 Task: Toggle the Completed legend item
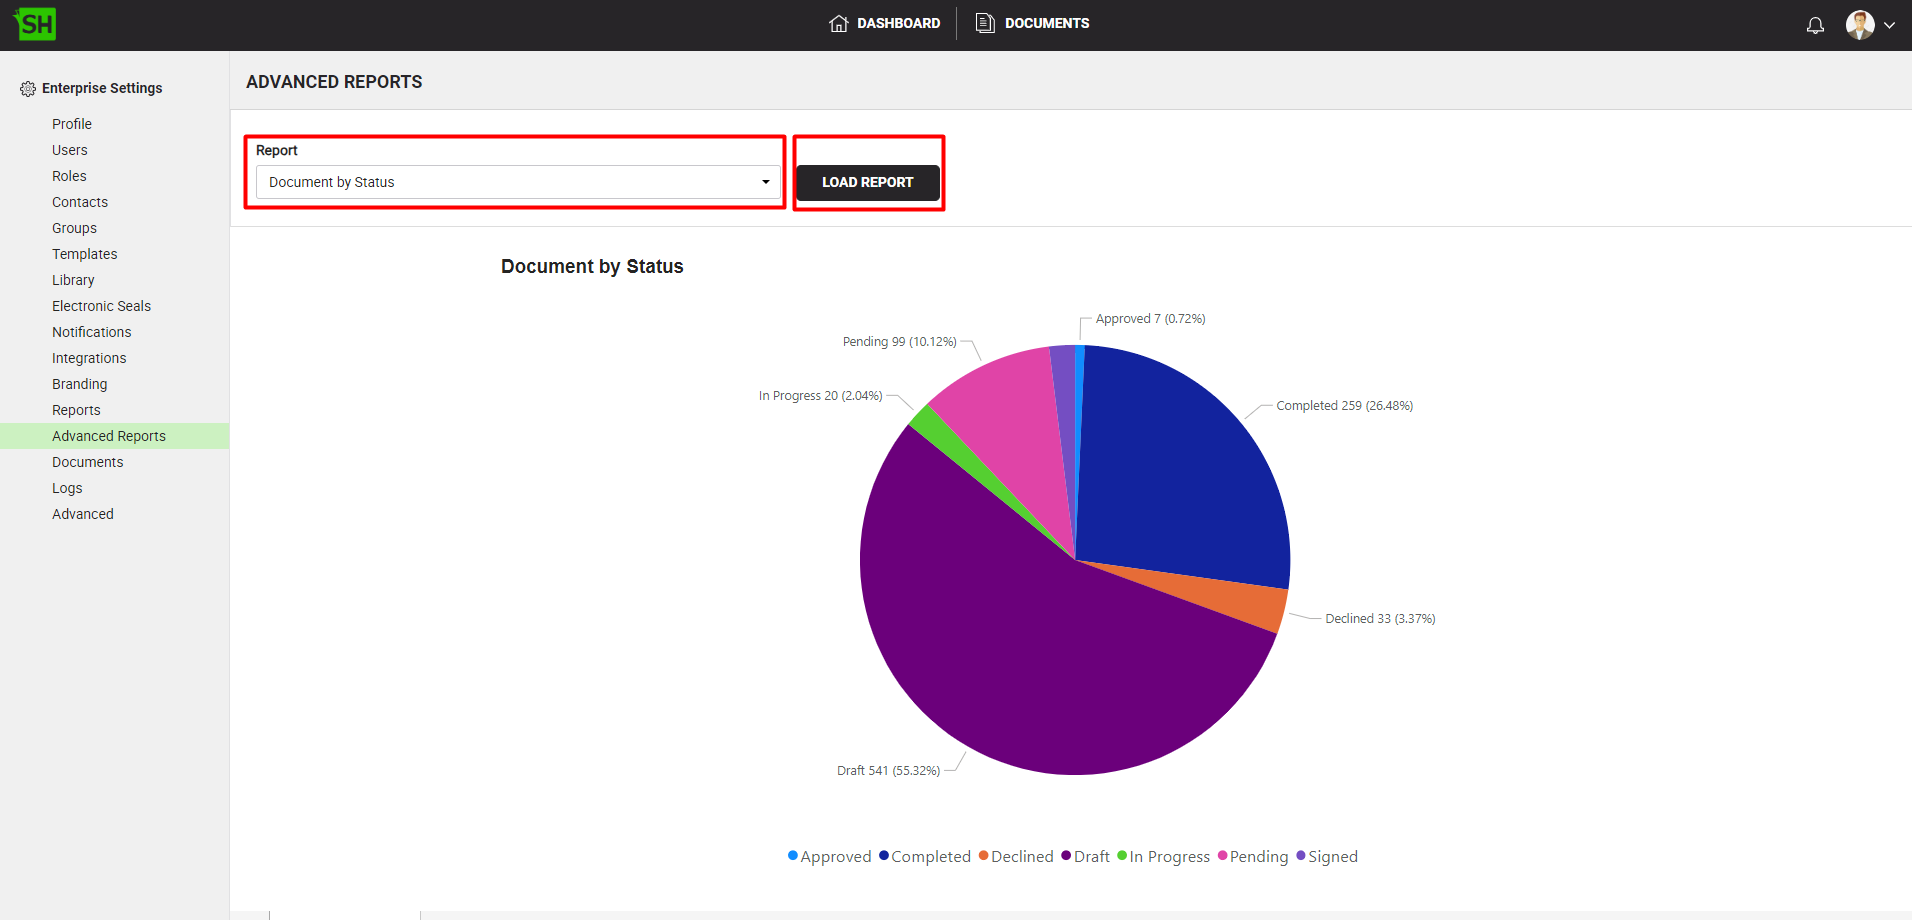tap(924, 857)
